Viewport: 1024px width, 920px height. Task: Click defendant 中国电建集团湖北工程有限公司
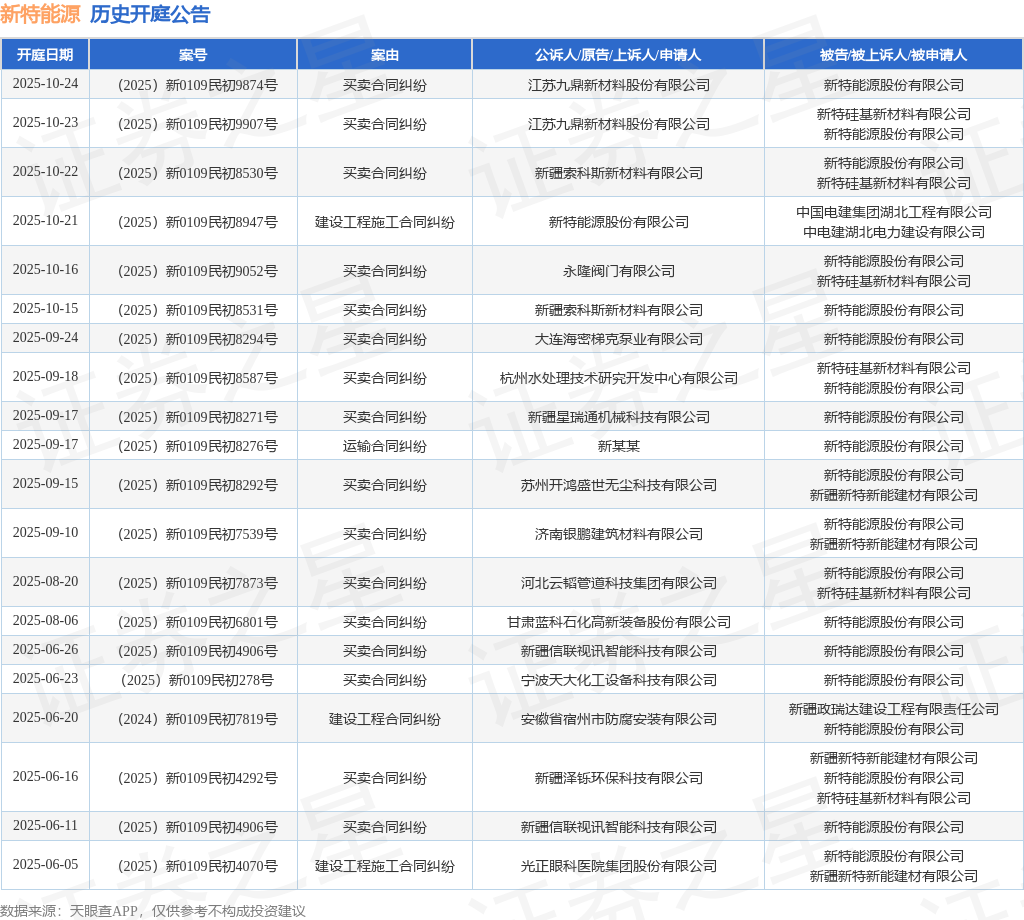[x=893, y=212]
